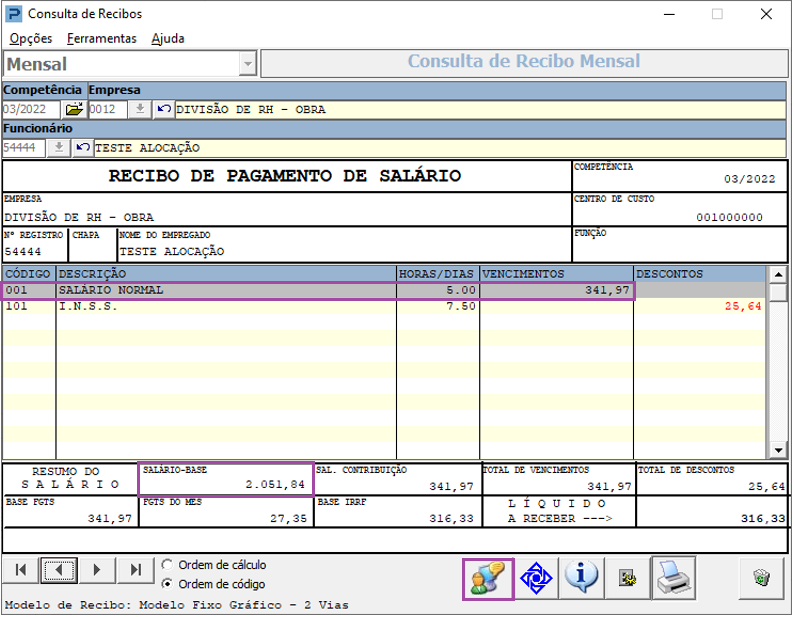794x617 pixels.
Task: Click the 341,97 value in the Vencimentos column
Action: click(607, 290)
